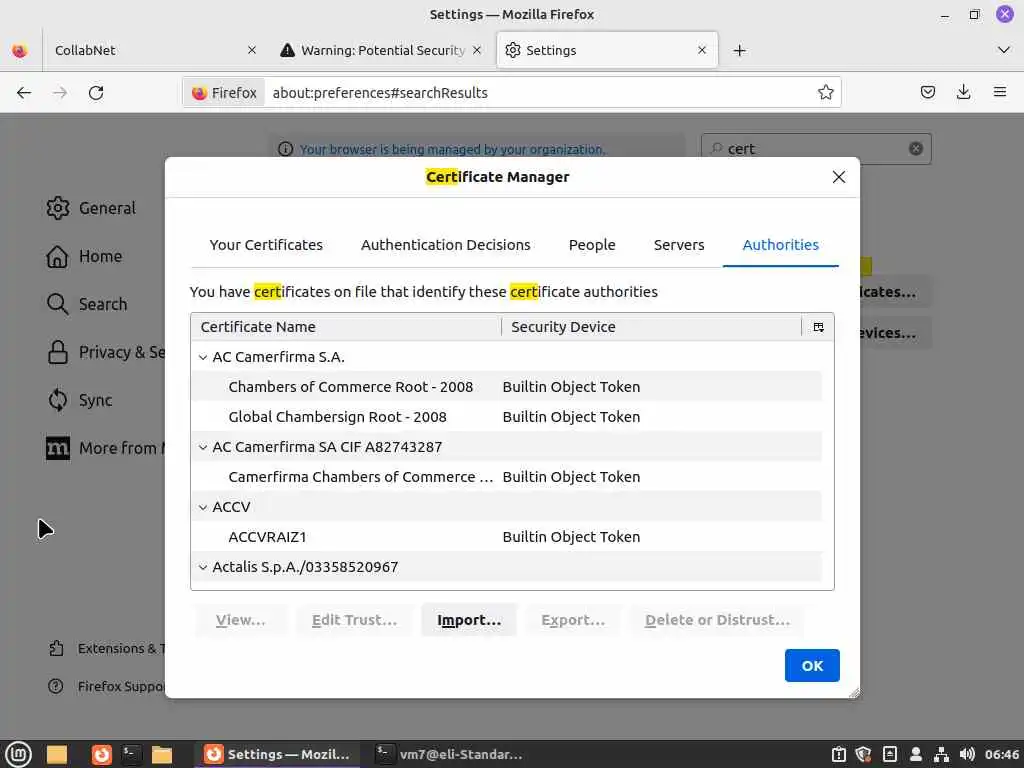Open Sync settings category
1024x768 pixels.
[80, 400]
